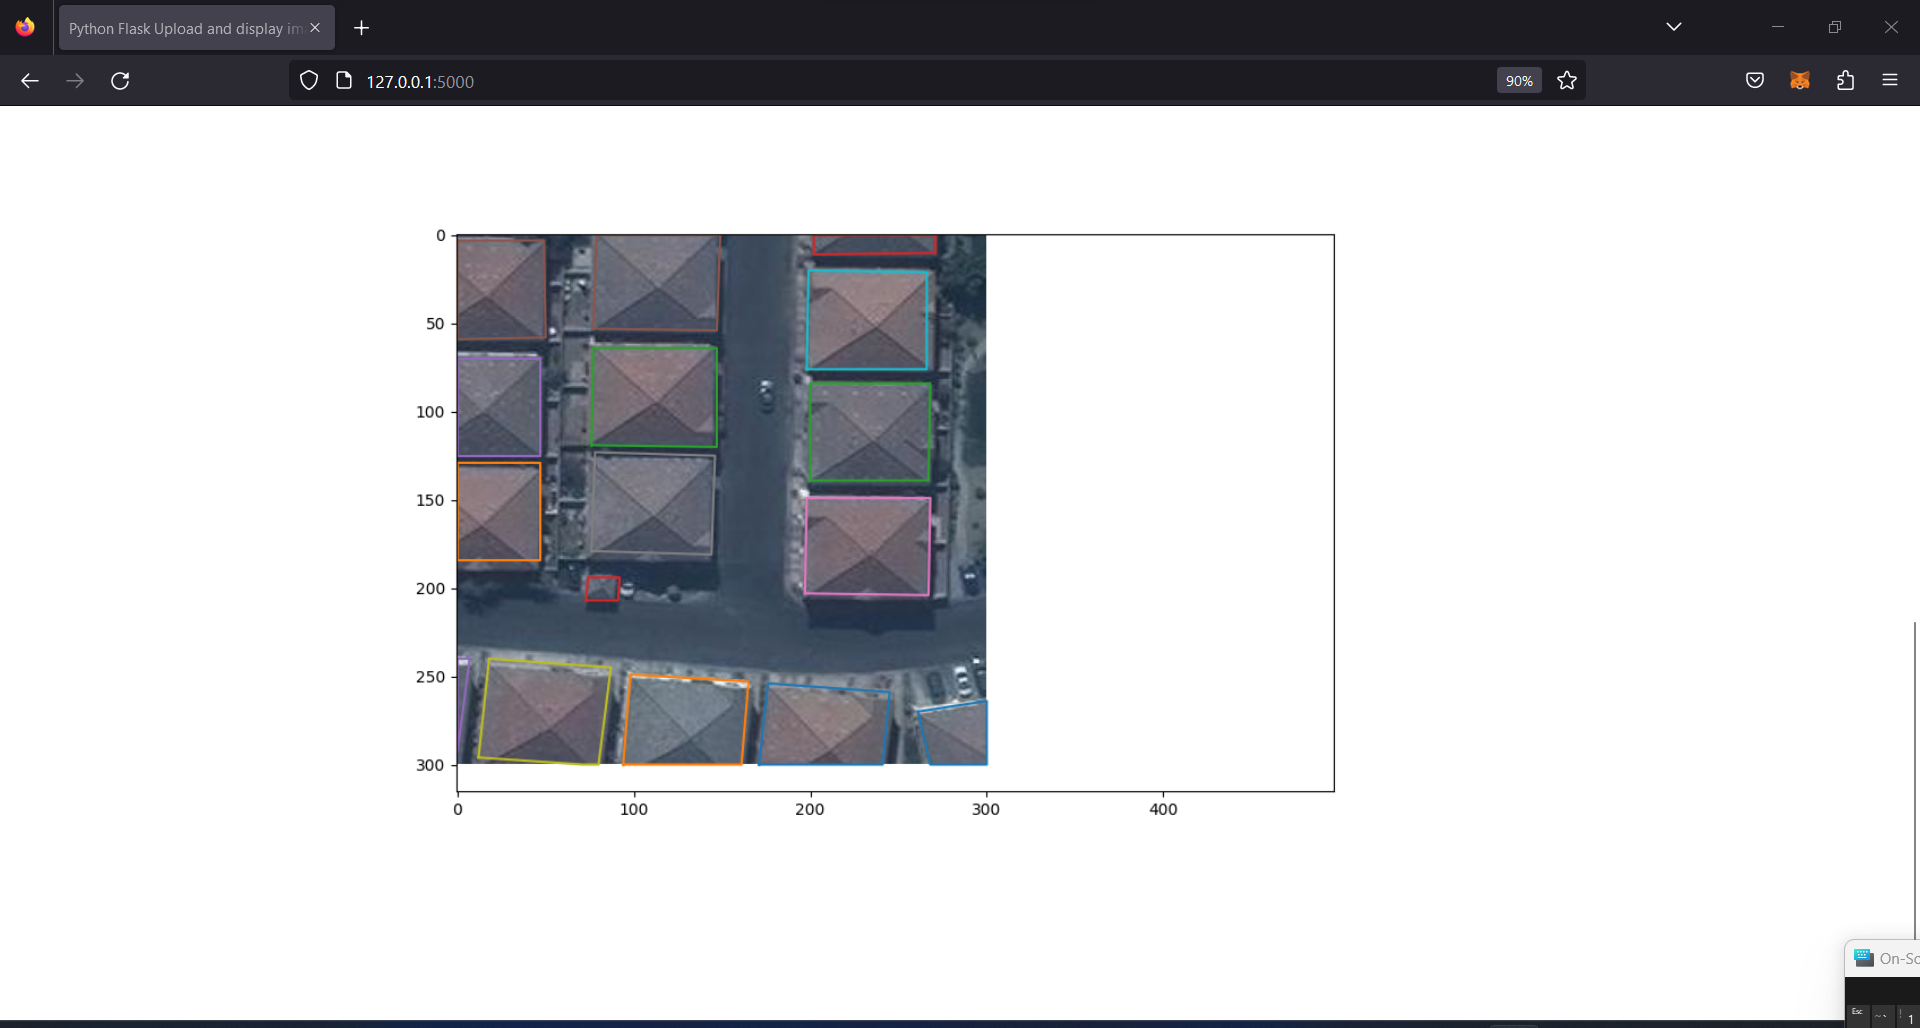Screen dimensions: 1920x1028
Task: Reload the current page
Action: point(120,81)
